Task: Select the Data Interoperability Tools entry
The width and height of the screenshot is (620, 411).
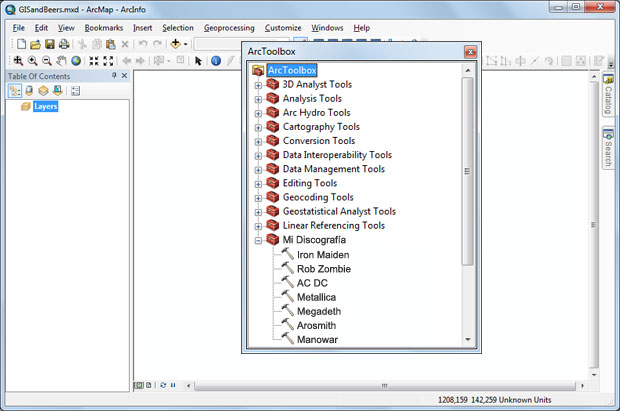Action: (337, 155)
